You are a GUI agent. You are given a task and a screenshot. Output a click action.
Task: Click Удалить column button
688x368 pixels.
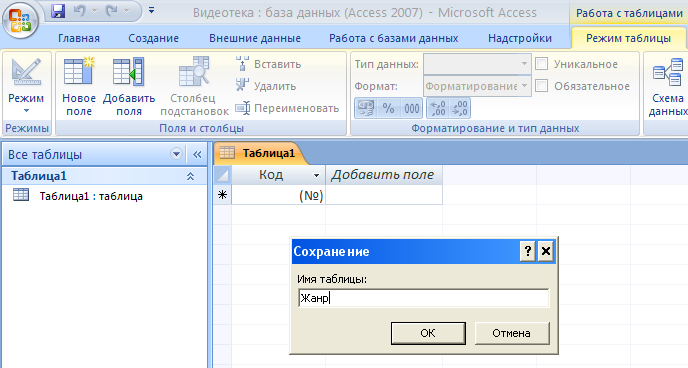[x=266, y=86]
